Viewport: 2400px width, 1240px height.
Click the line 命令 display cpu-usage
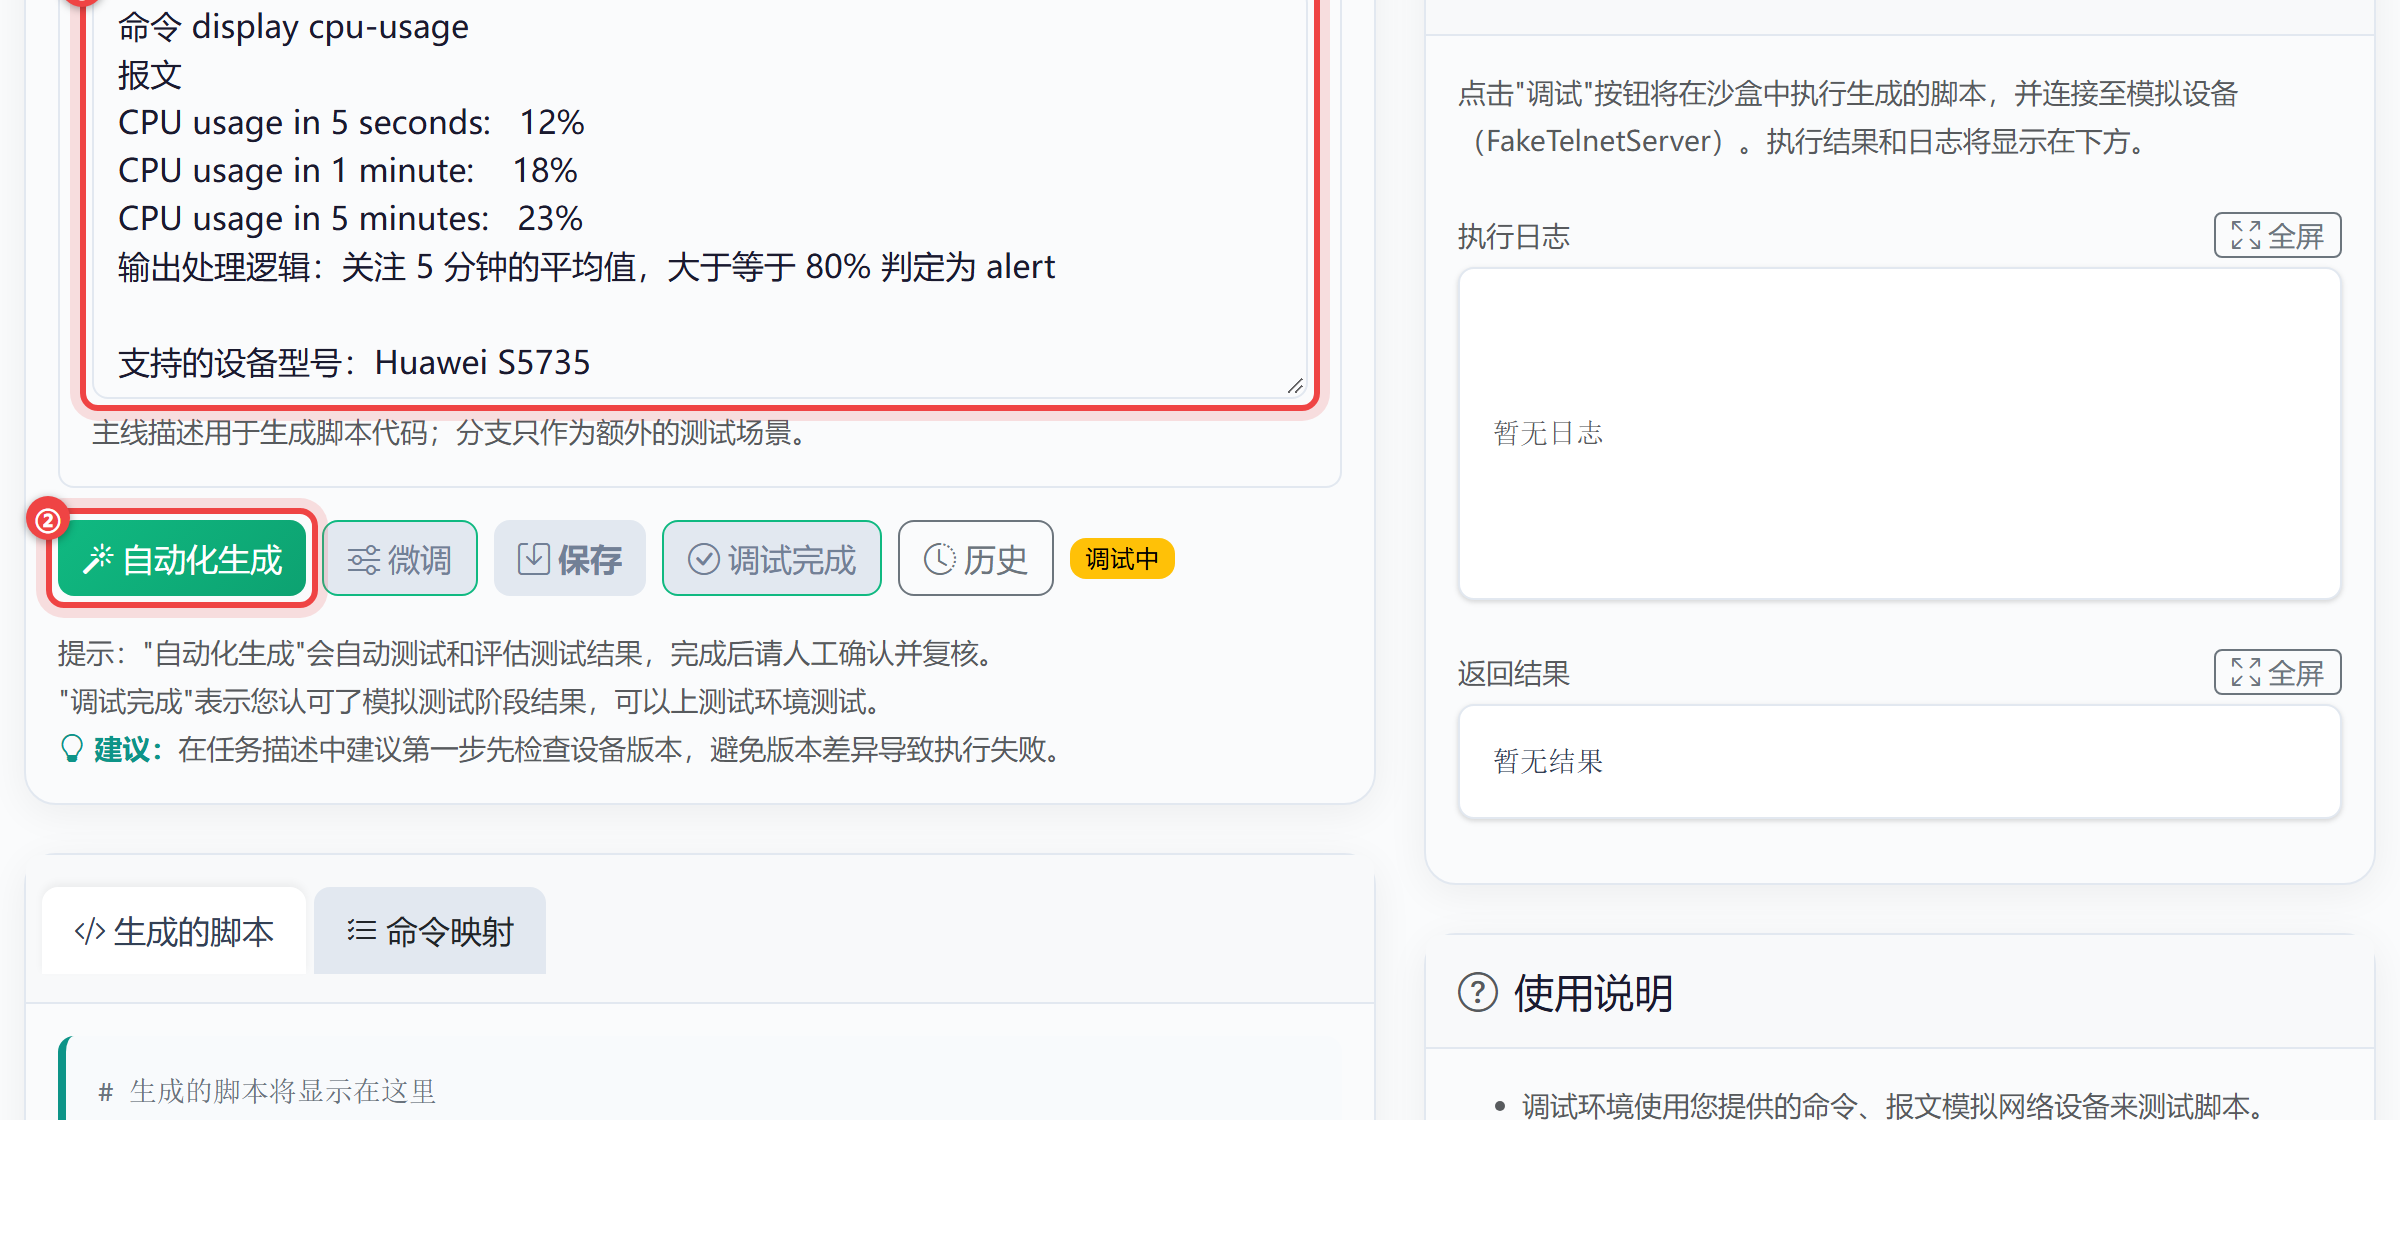point(293,27)
